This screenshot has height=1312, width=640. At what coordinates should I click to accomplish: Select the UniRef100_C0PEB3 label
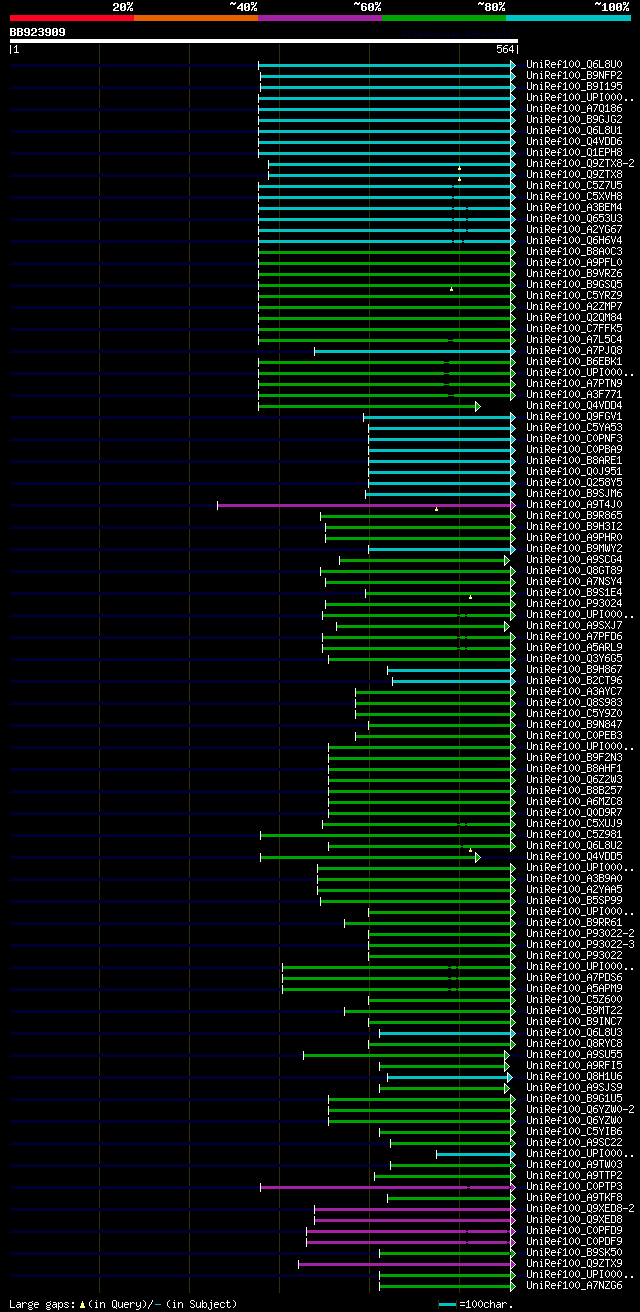[x=574, y=736]
